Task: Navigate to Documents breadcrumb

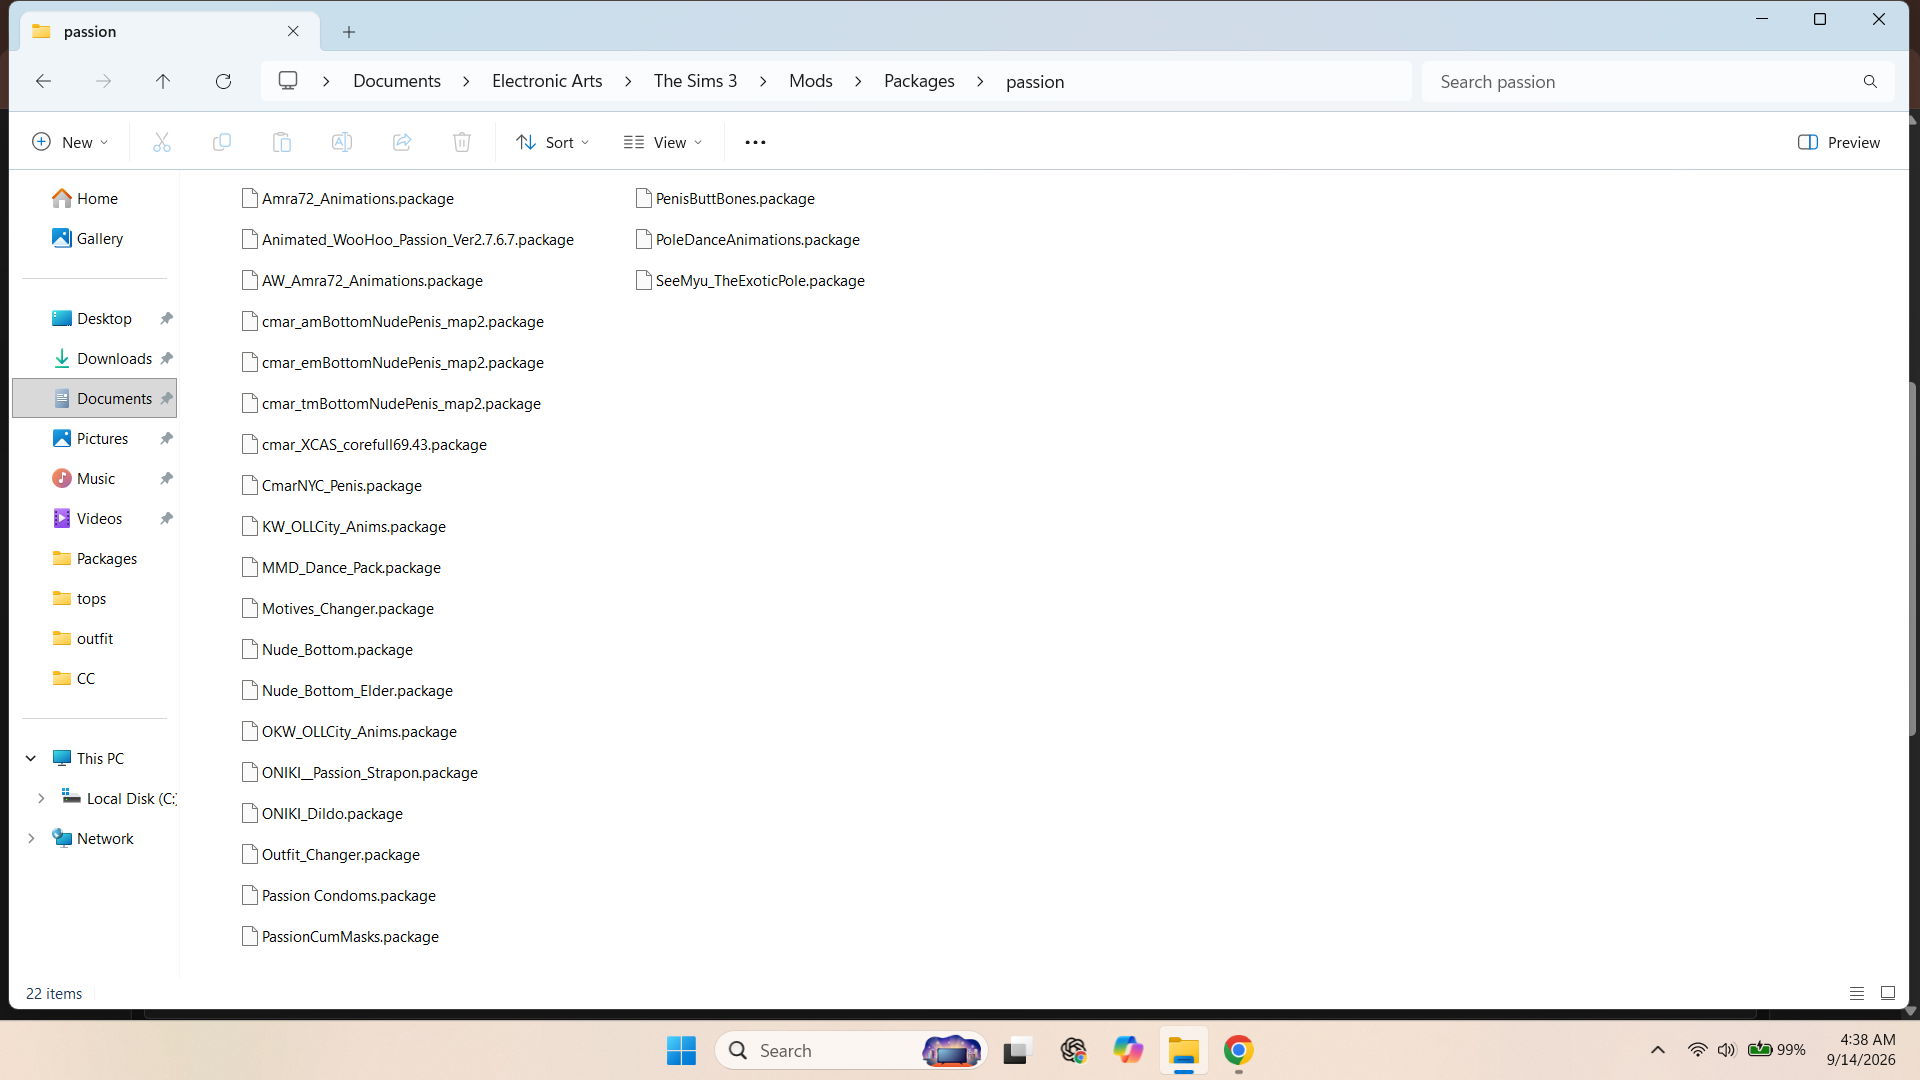Action: (x=397, y=81)
